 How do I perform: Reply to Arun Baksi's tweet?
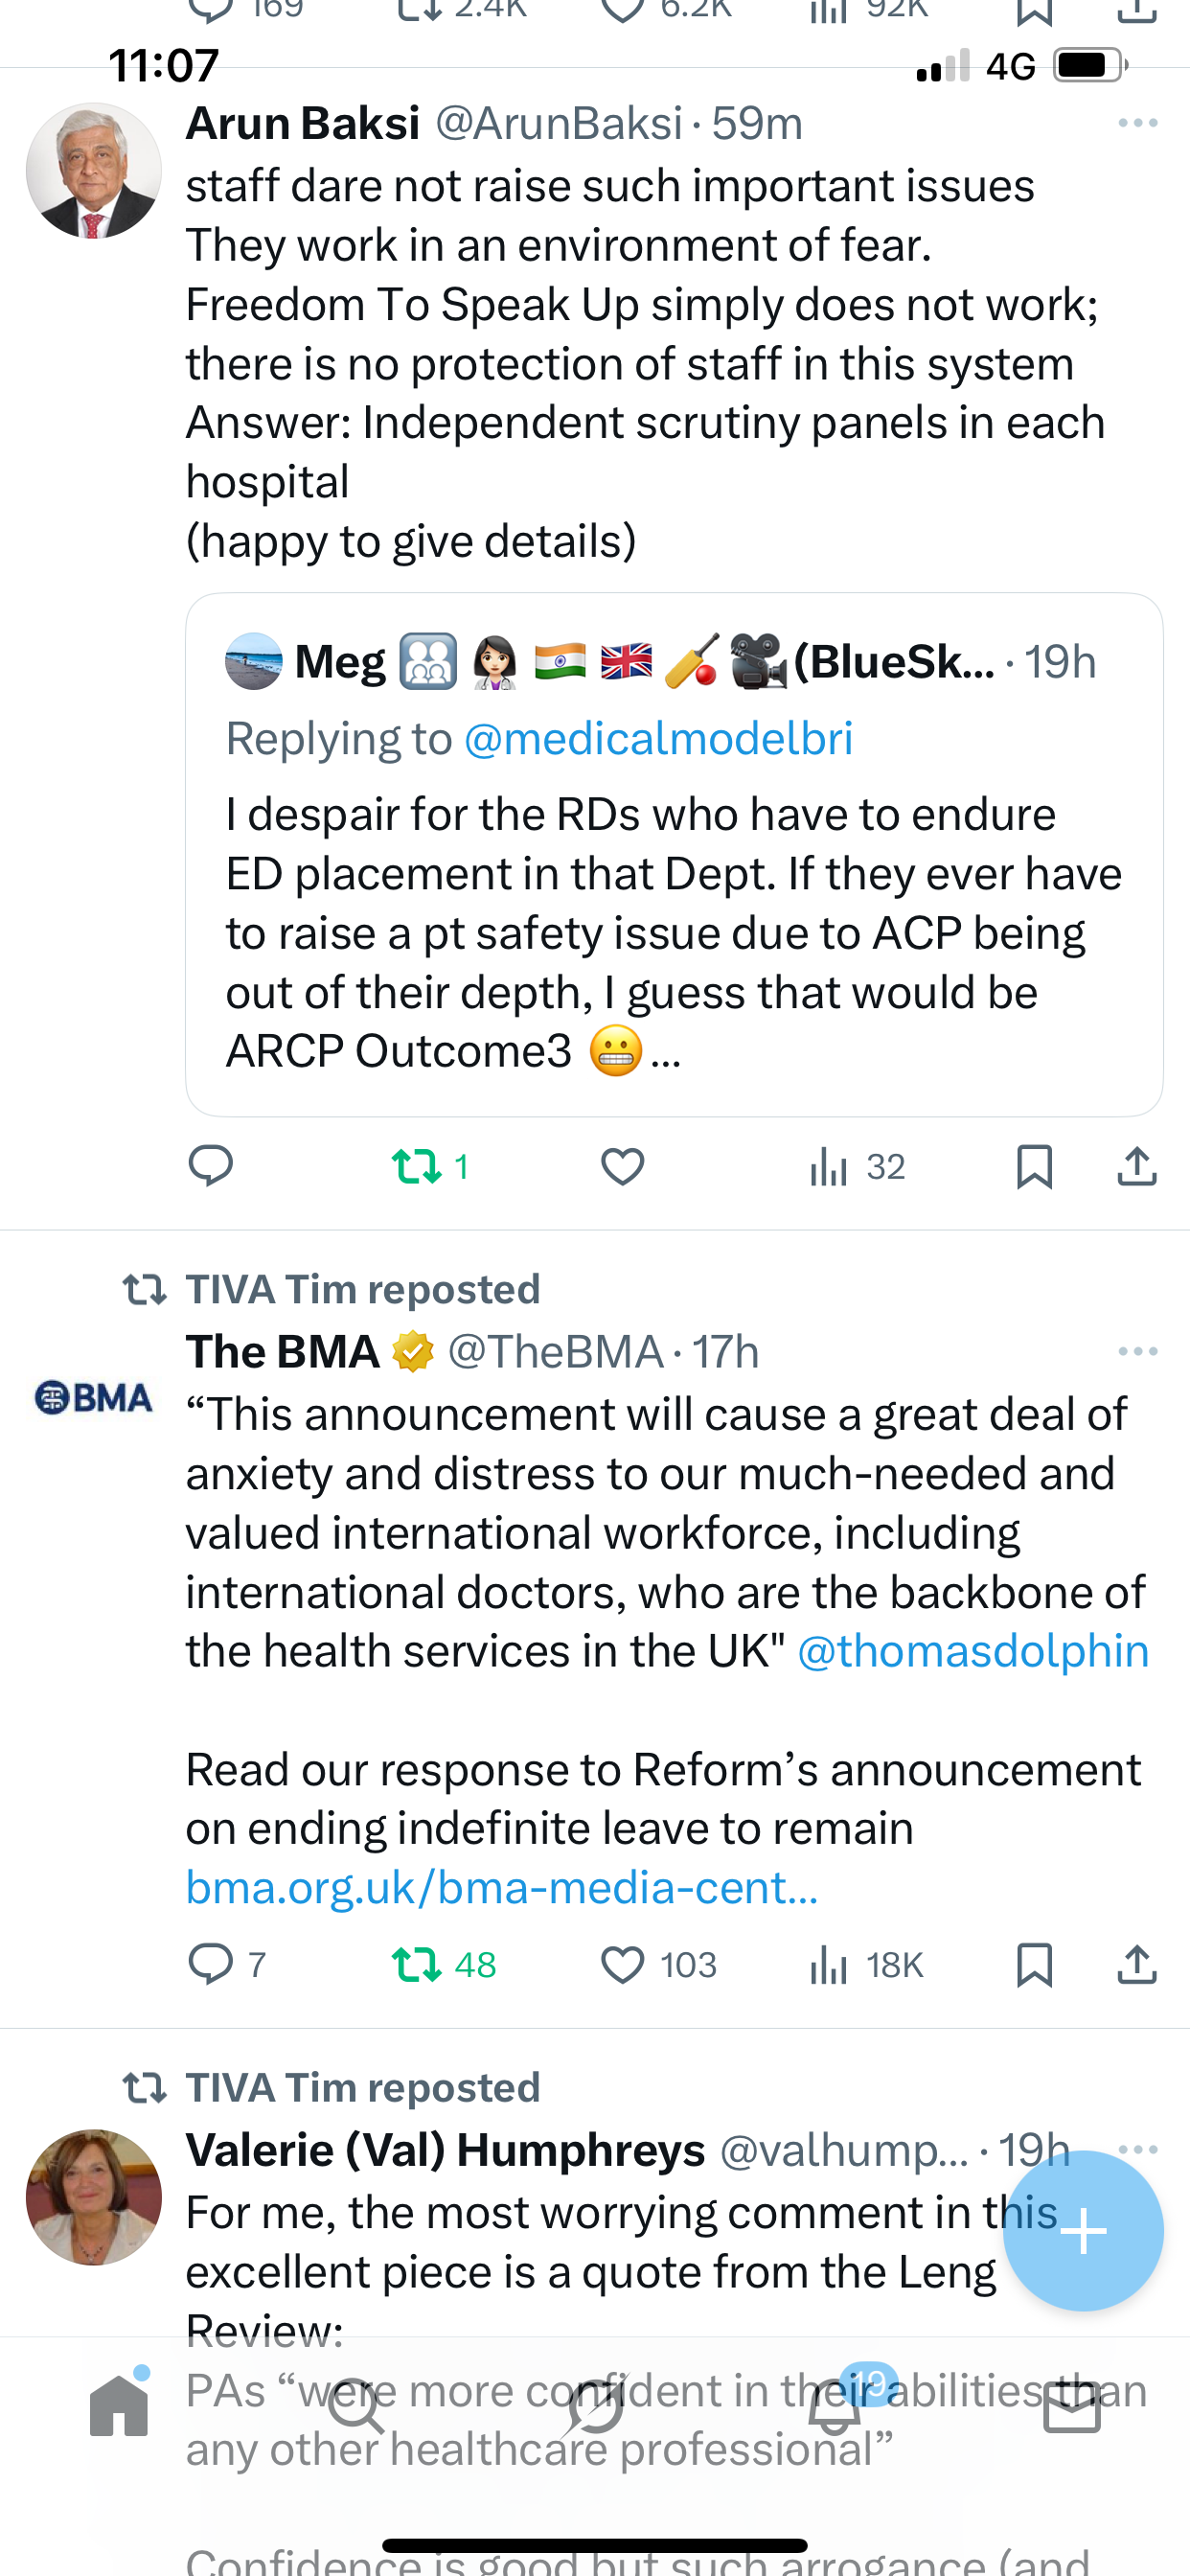tap(211, 1166)
